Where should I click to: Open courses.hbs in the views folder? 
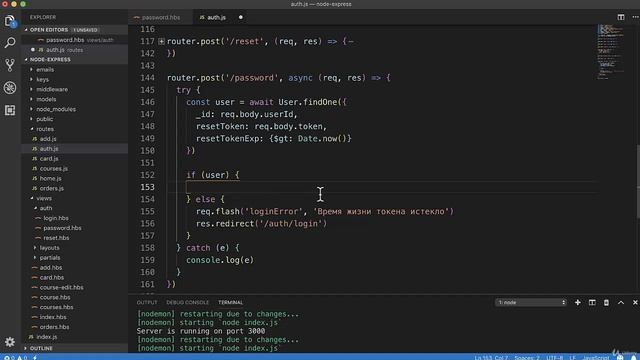[56, 307]
